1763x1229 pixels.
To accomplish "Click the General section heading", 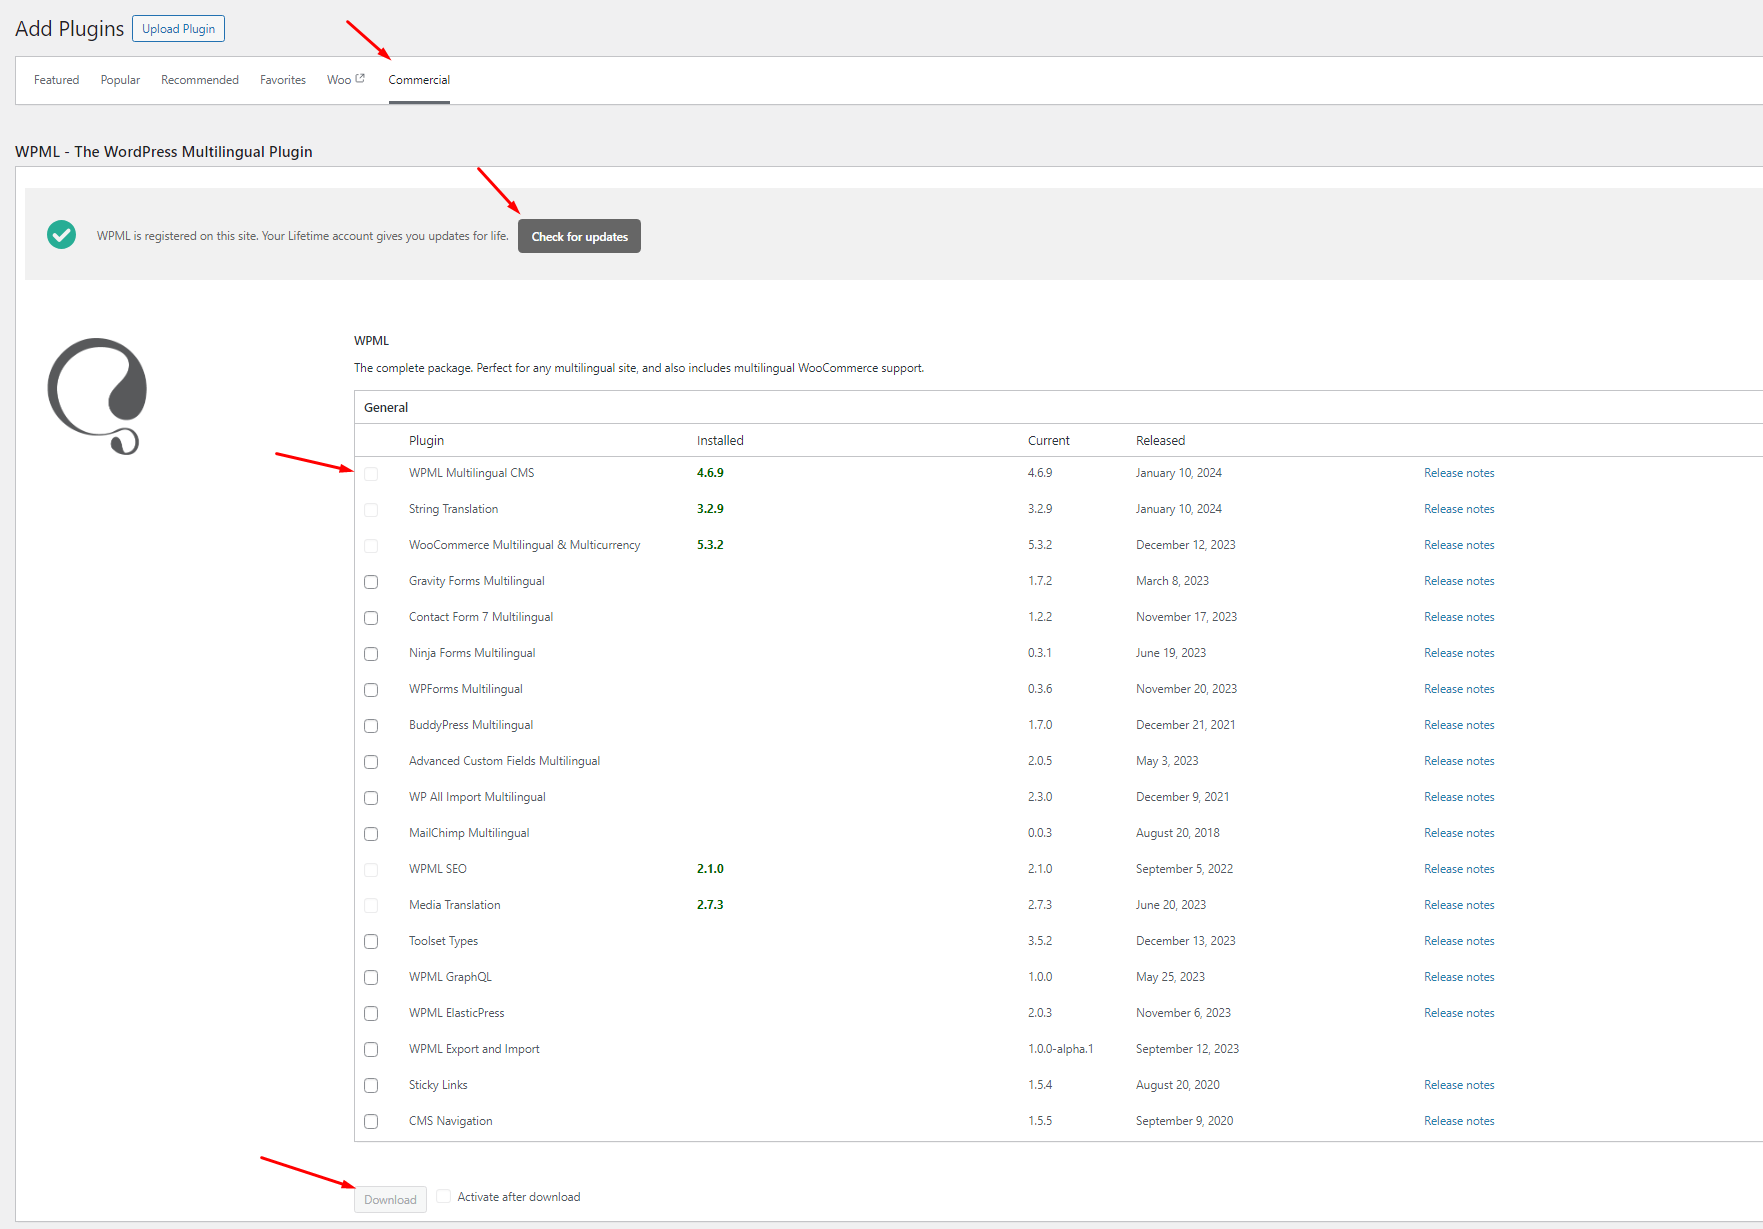I will (x=386, y=408).
